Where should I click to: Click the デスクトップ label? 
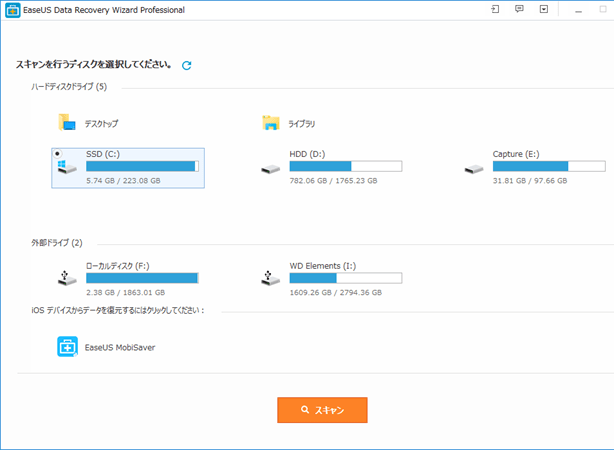click(x=101, y=124)
